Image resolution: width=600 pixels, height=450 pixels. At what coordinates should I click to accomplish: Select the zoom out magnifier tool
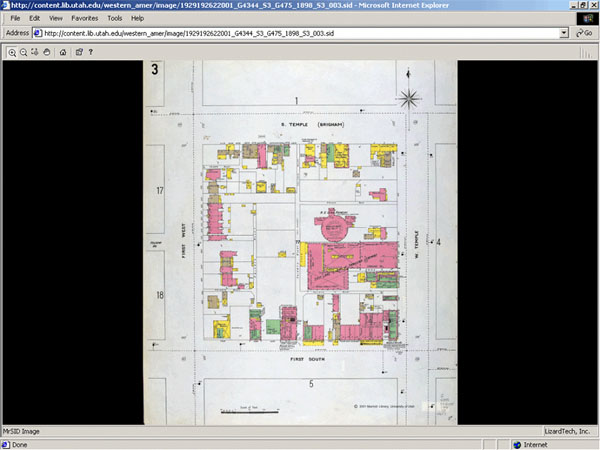tap(24, 51)
